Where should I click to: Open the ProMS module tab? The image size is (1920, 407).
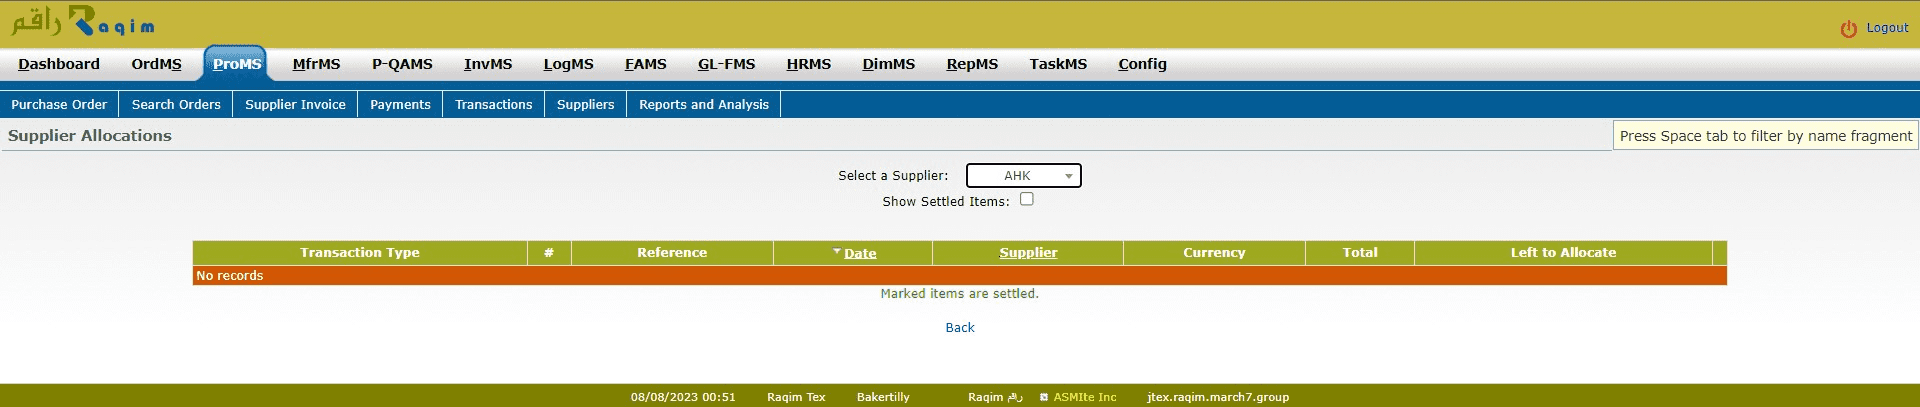(236, 64)
